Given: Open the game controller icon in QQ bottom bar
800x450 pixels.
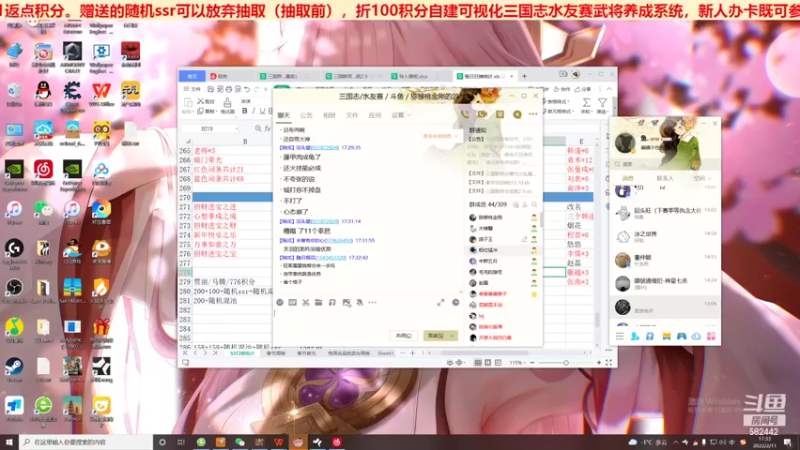Looking at the screenshot, I should click(x=681, y=336).
